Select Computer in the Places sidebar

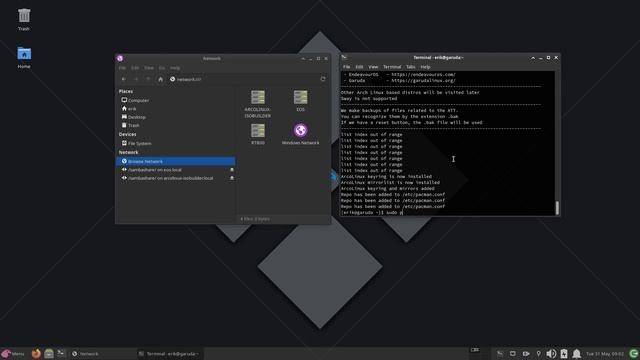click(176, 100)
